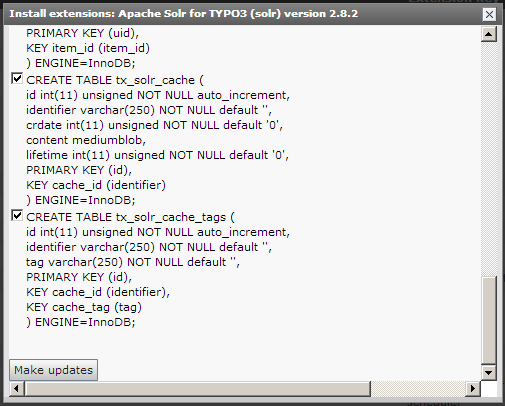Click the vertical scrollbar down arrow
Screen dimensions: 505x406
pos(489,372)
